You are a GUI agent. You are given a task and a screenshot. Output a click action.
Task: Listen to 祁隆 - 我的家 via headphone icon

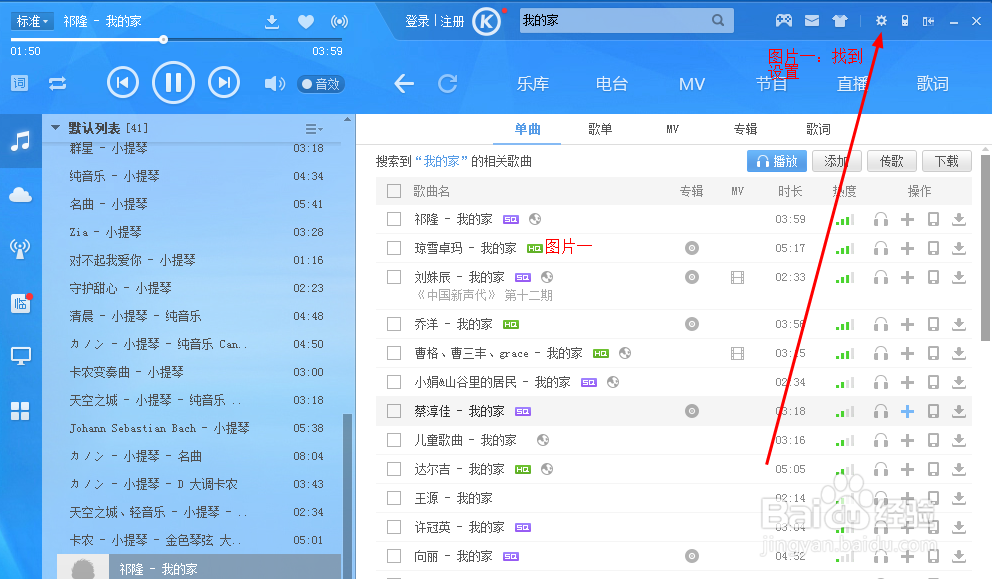[x=881, y=220]
